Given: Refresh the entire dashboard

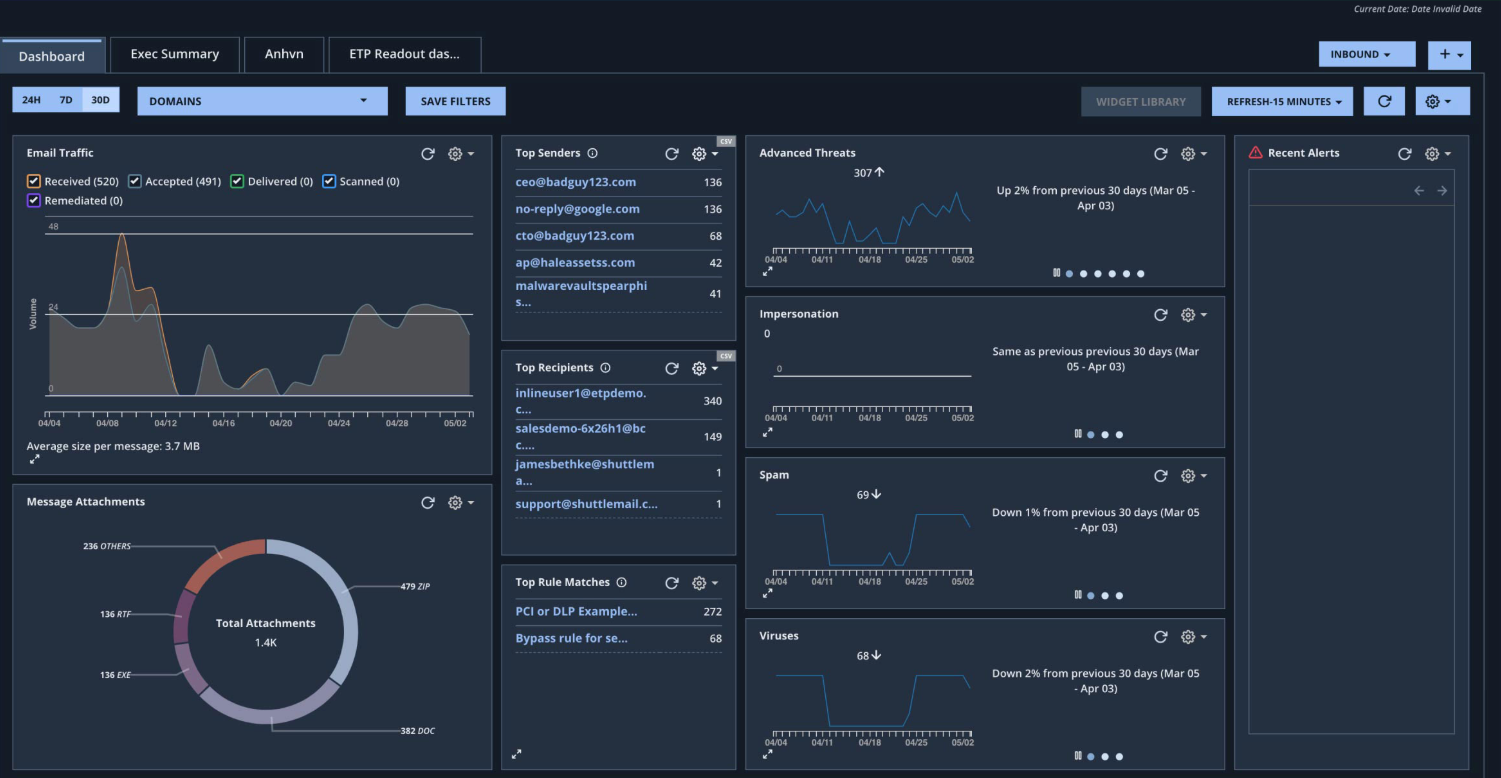Looking at the screenshot, I should (1384, 101).
